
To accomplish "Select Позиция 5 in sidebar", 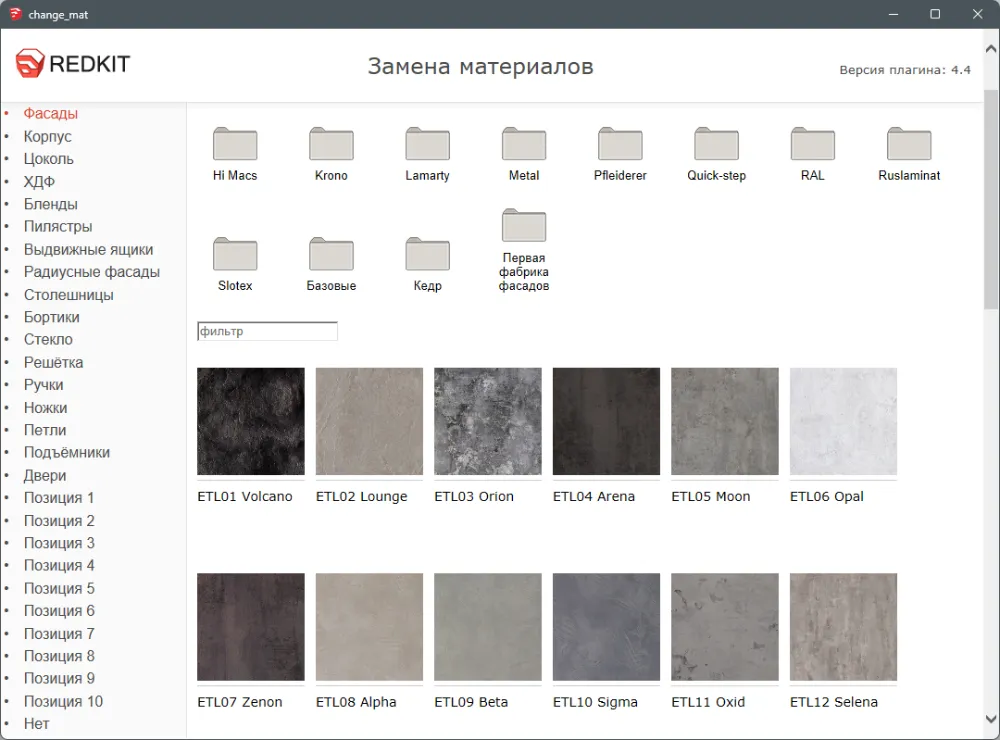I will point(59,588).
